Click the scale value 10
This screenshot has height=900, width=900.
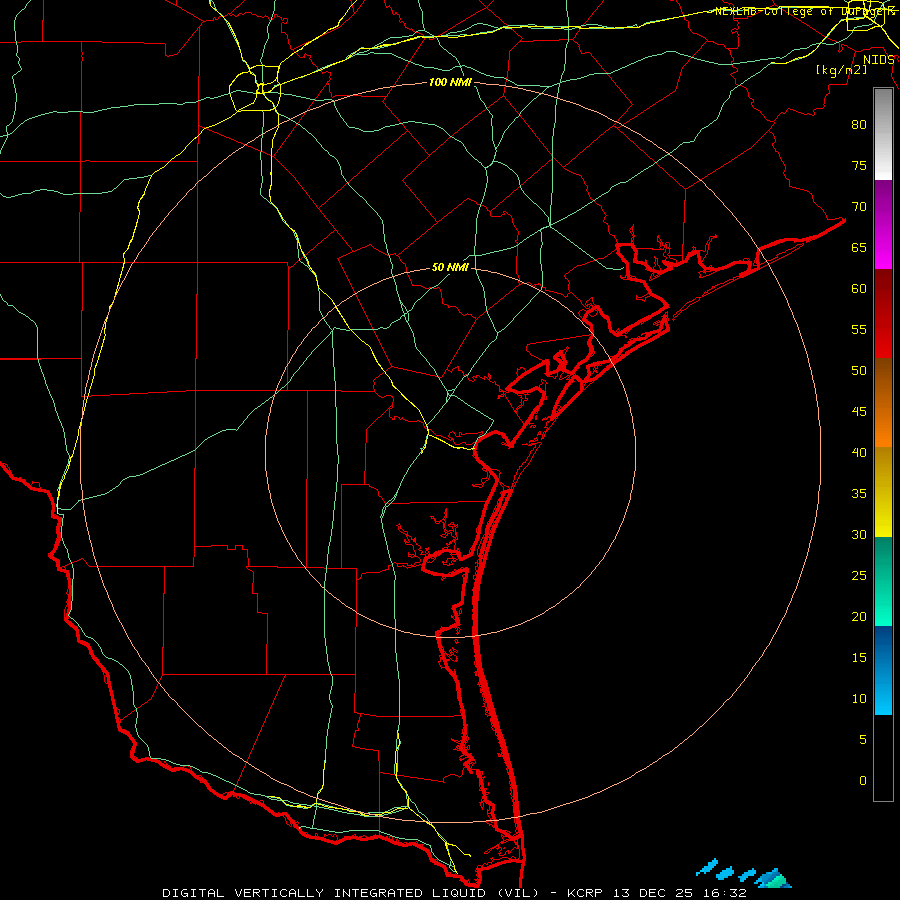point(859,699)
